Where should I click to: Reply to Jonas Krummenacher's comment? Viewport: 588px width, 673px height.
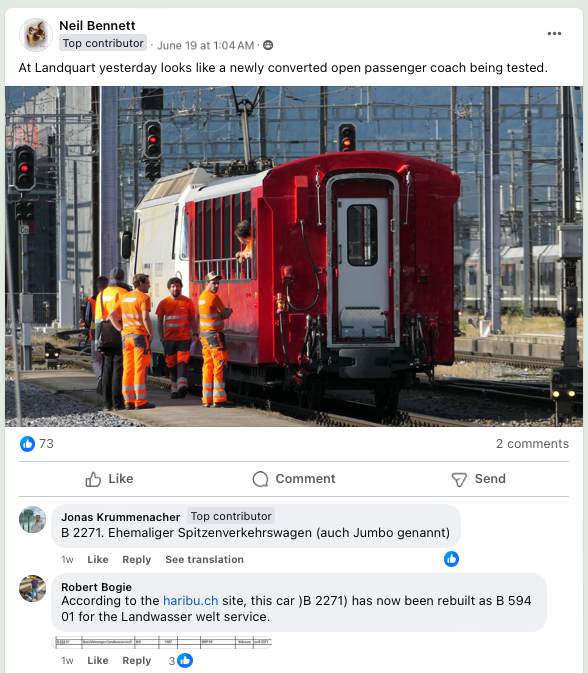click(x=136, y=560)
